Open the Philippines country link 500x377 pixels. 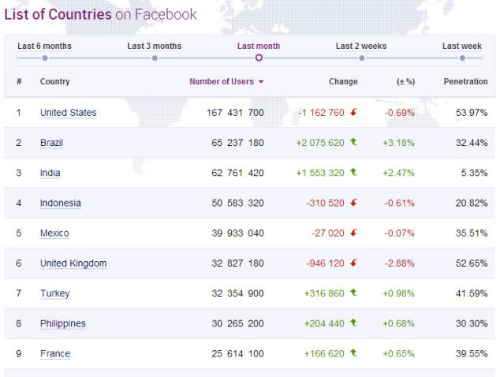(x=63, y=324)
